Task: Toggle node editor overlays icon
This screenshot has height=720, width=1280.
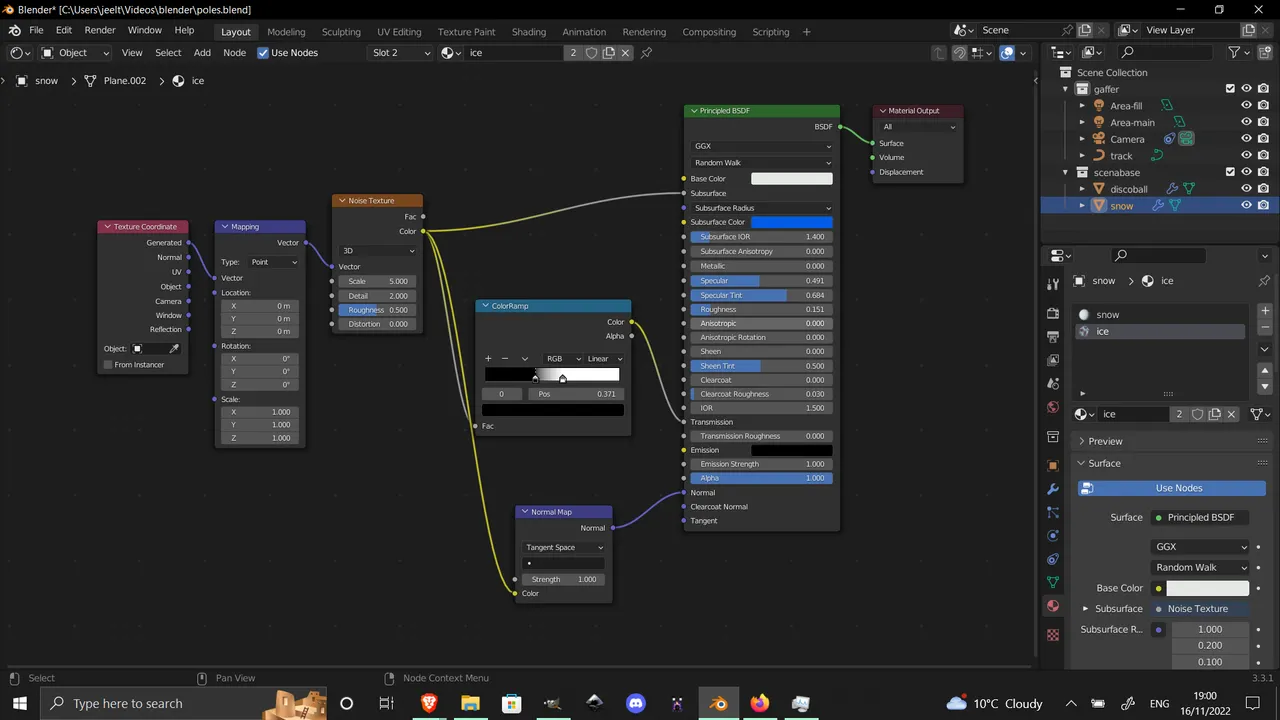Action: point(1007,53)
